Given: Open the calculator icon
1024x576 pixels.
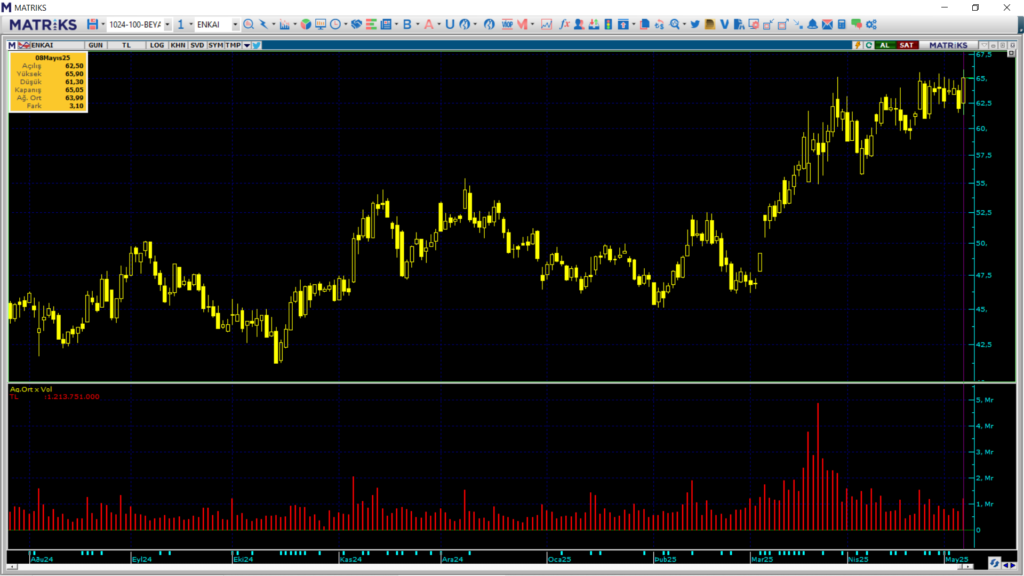Looking at the screenshot, I should (x=841, y=24).
